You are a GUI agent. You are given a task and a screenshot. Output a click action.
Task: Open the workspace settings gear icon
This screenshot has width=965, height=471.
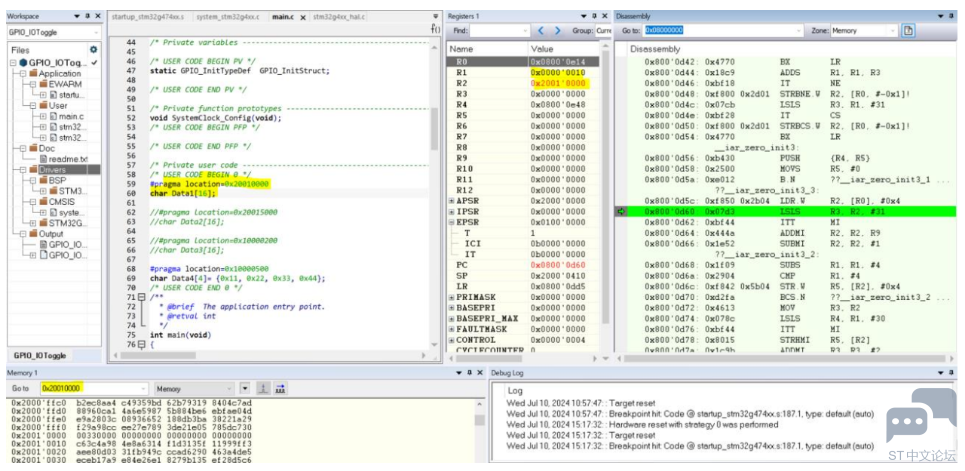(x=94, y=49)
